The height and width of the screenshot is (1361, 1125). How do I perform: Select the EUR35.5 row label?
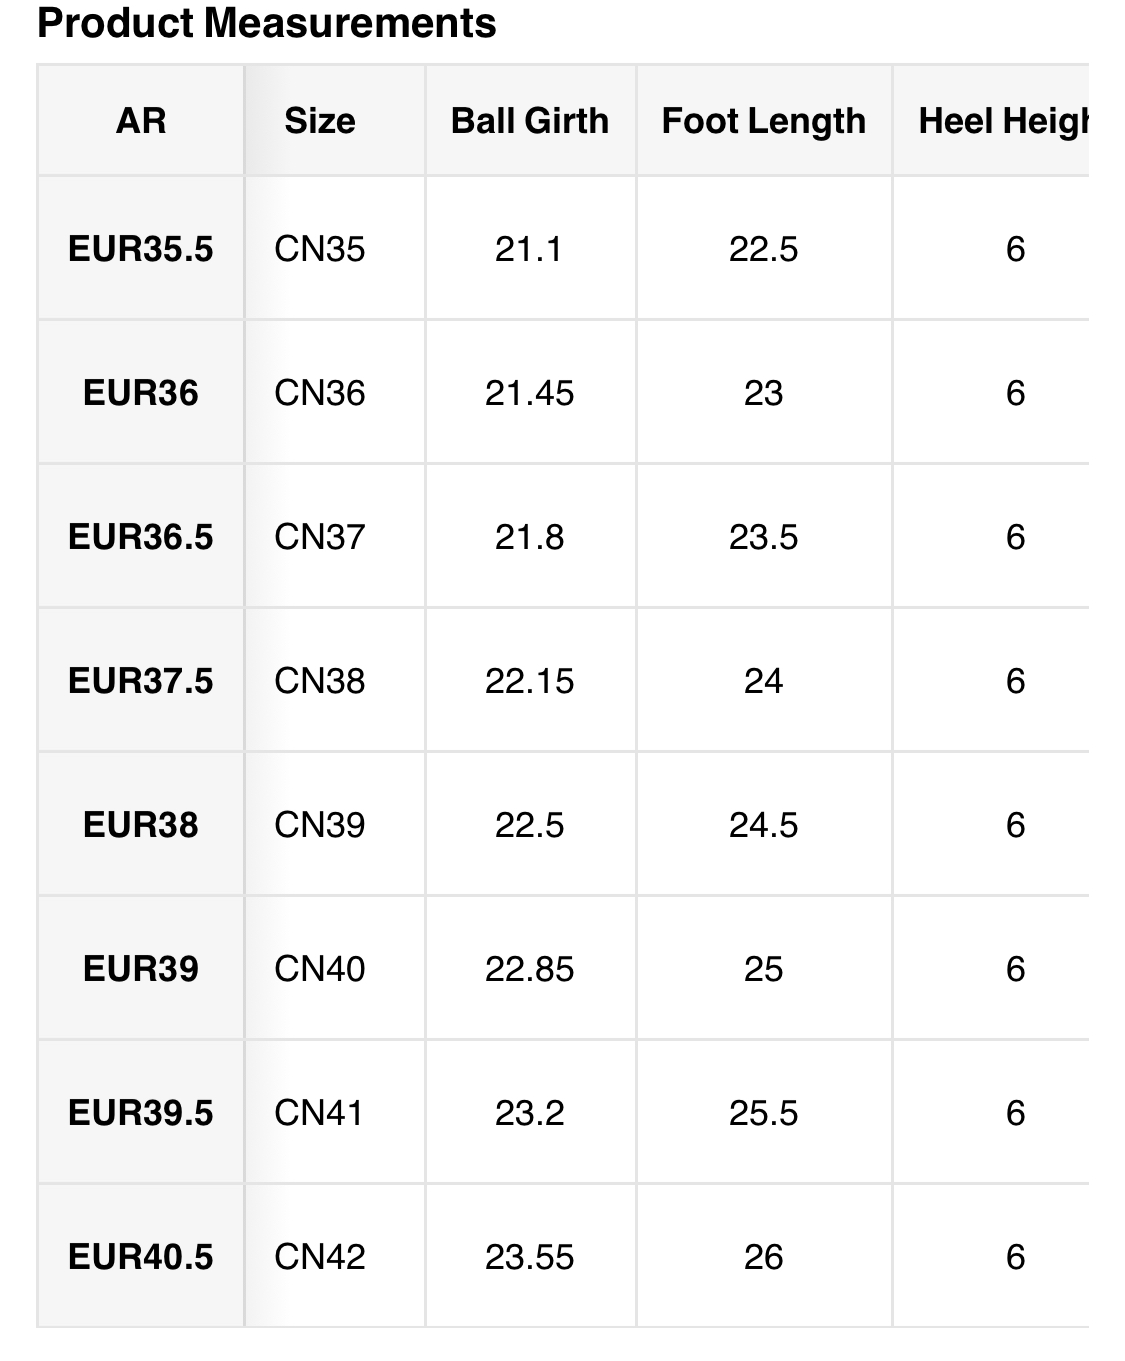pyautogui.click(x=141, y=249)
